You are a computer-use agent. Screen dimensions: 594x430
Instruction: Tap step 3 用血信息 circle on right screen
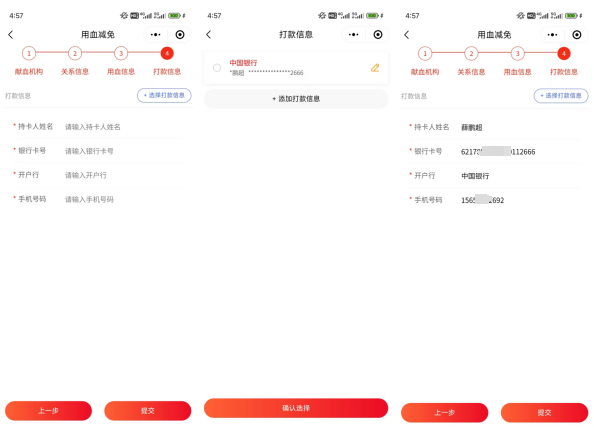pyautogui.click(x=517, y=54)
